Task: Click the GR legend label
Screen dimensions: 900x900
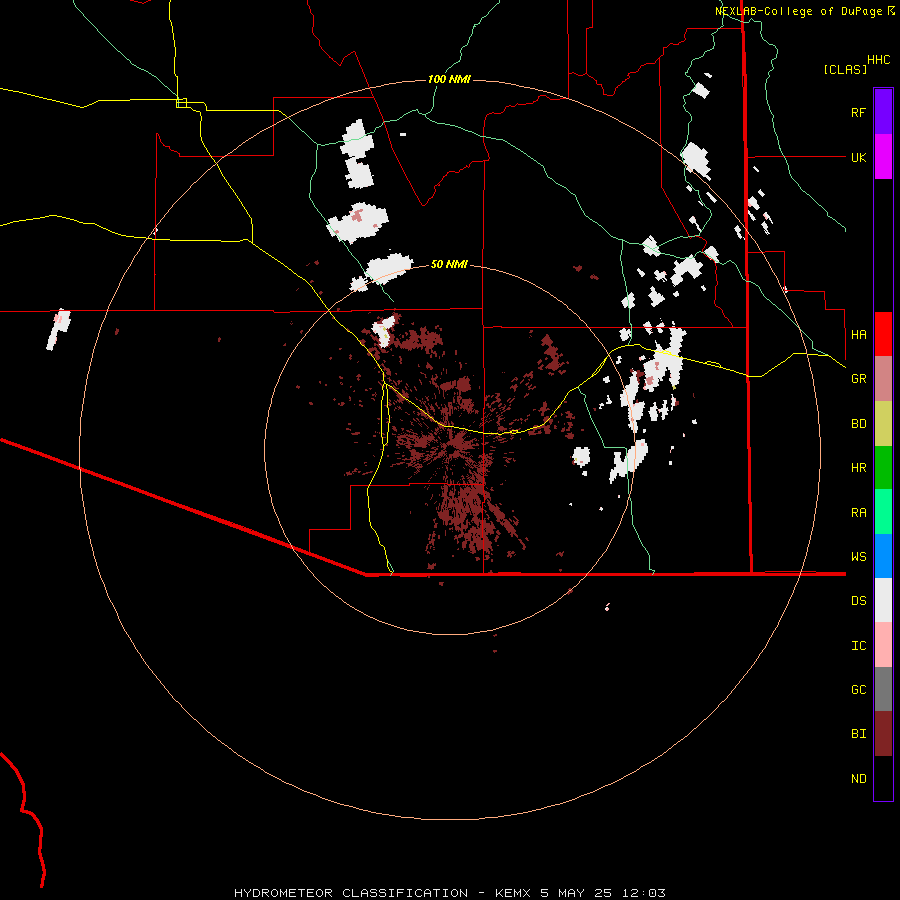Action: (859, 379)
